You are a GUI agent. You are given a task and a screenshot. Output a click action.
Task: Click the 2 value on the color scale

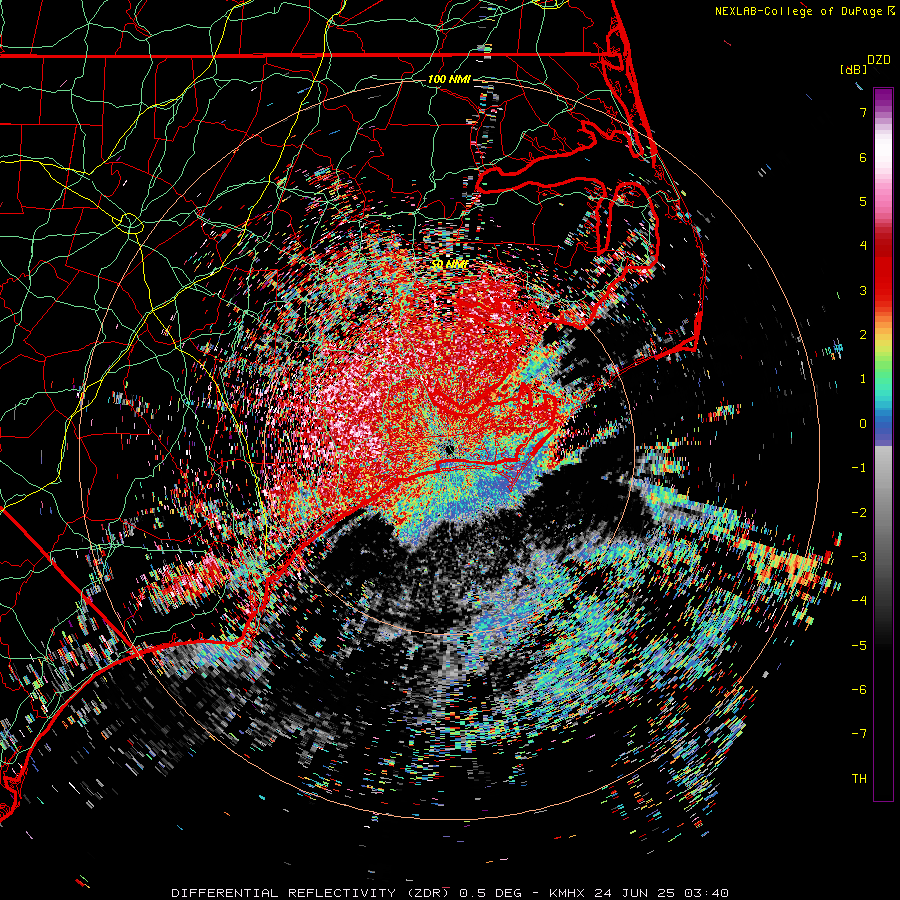click(863, 335)
